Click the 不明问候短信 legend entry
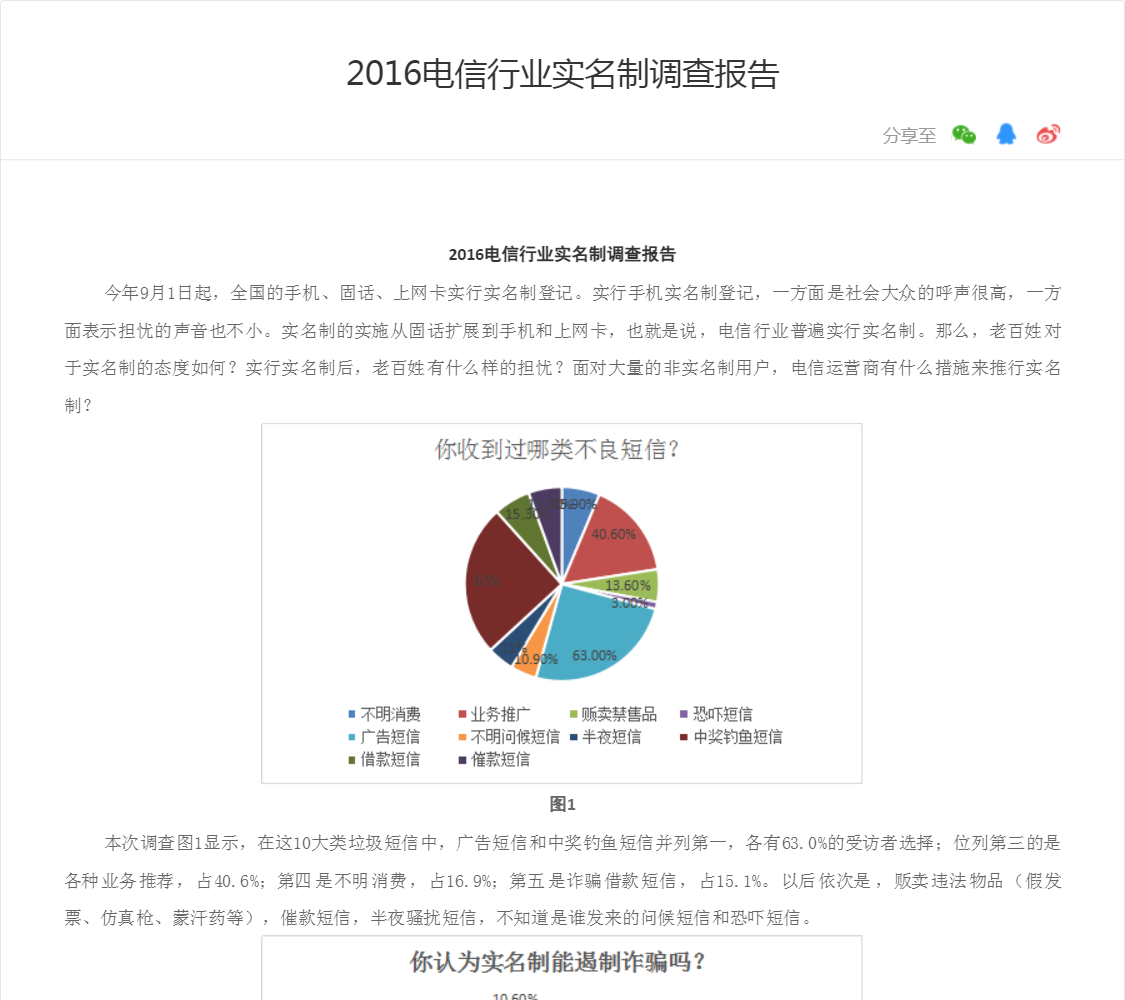Screen dimensions: 1125x1000 (509, 737)
